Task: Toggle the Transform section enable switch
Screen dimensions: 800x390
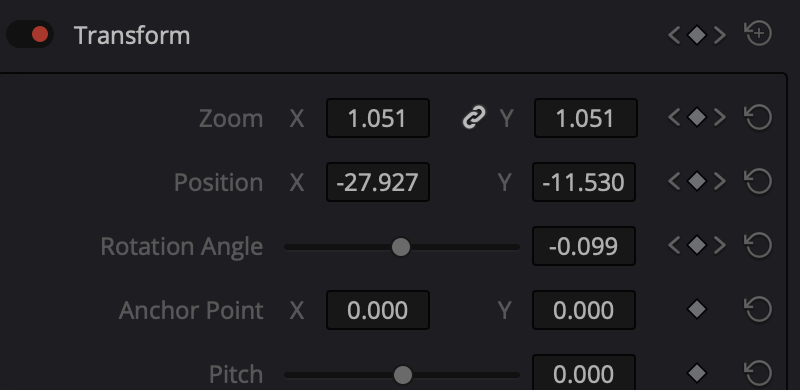Action: [x=30, y=34]
